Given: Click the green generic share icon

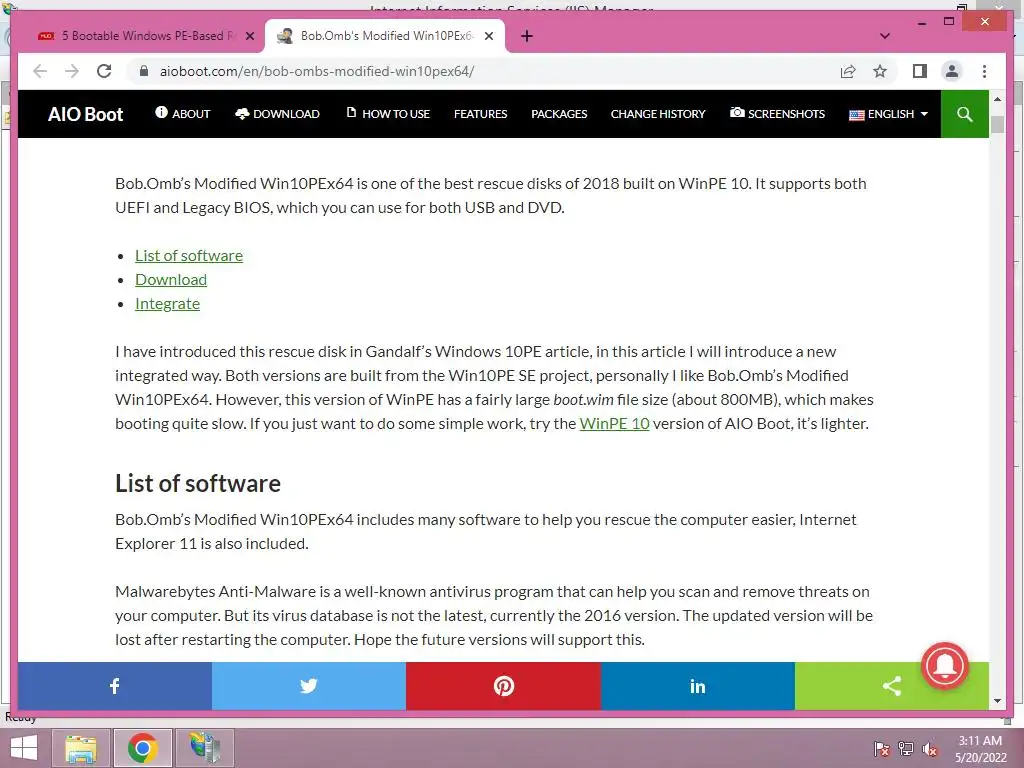Looking at the screenshot, I should coord(892,686).
